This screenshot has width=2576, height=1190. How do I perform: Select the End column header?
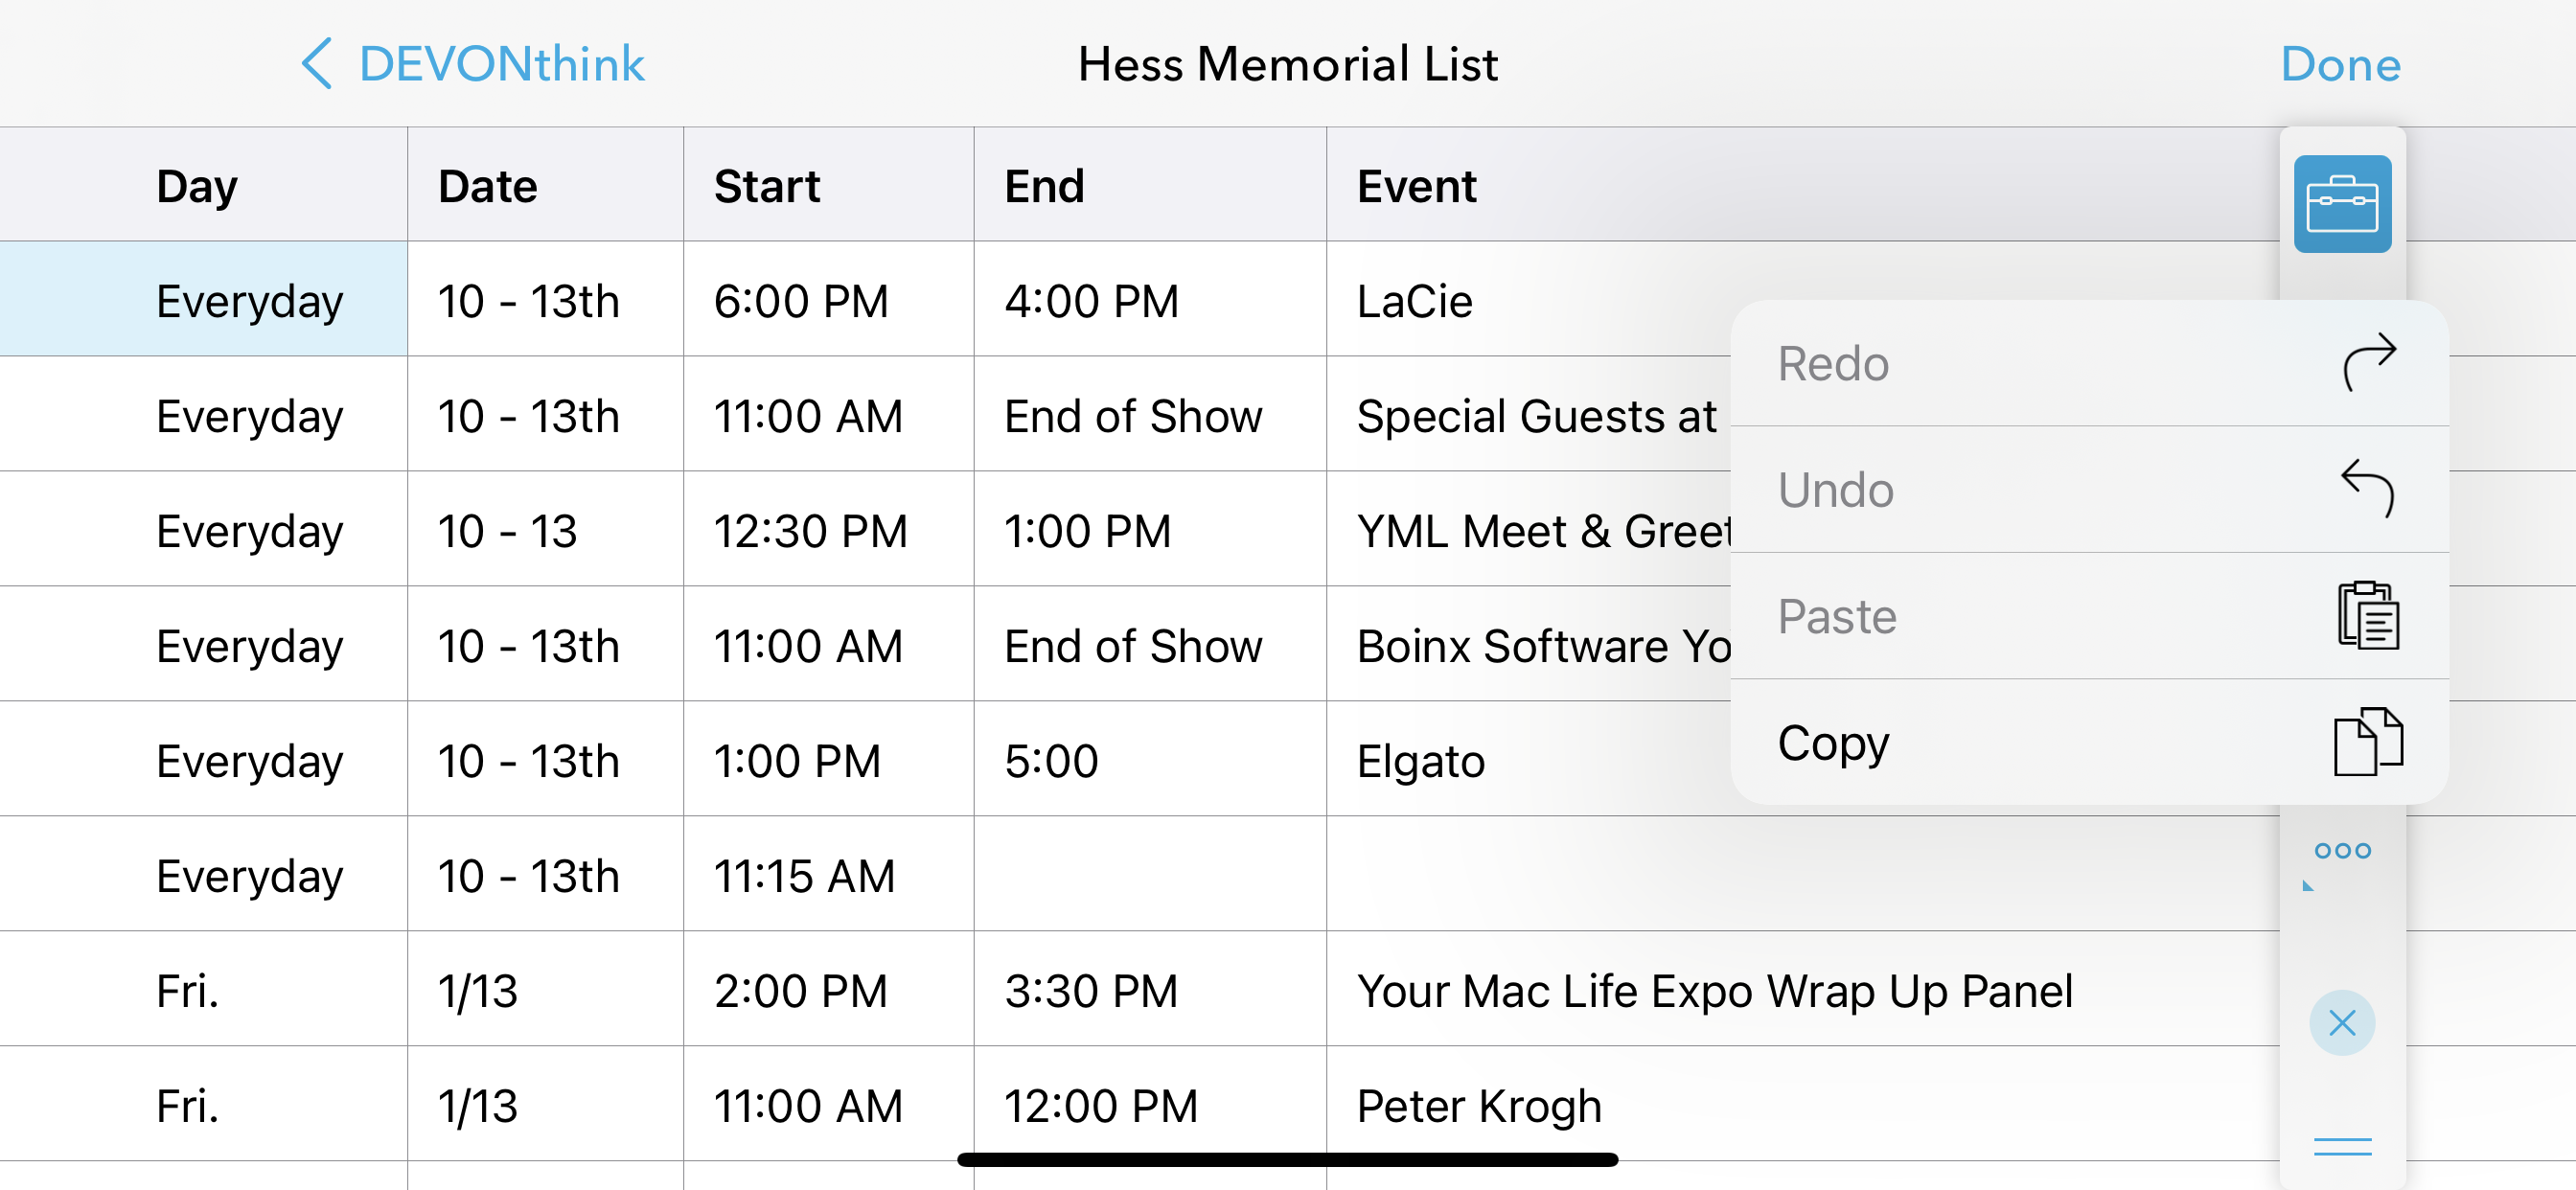tap(1150, 184)
